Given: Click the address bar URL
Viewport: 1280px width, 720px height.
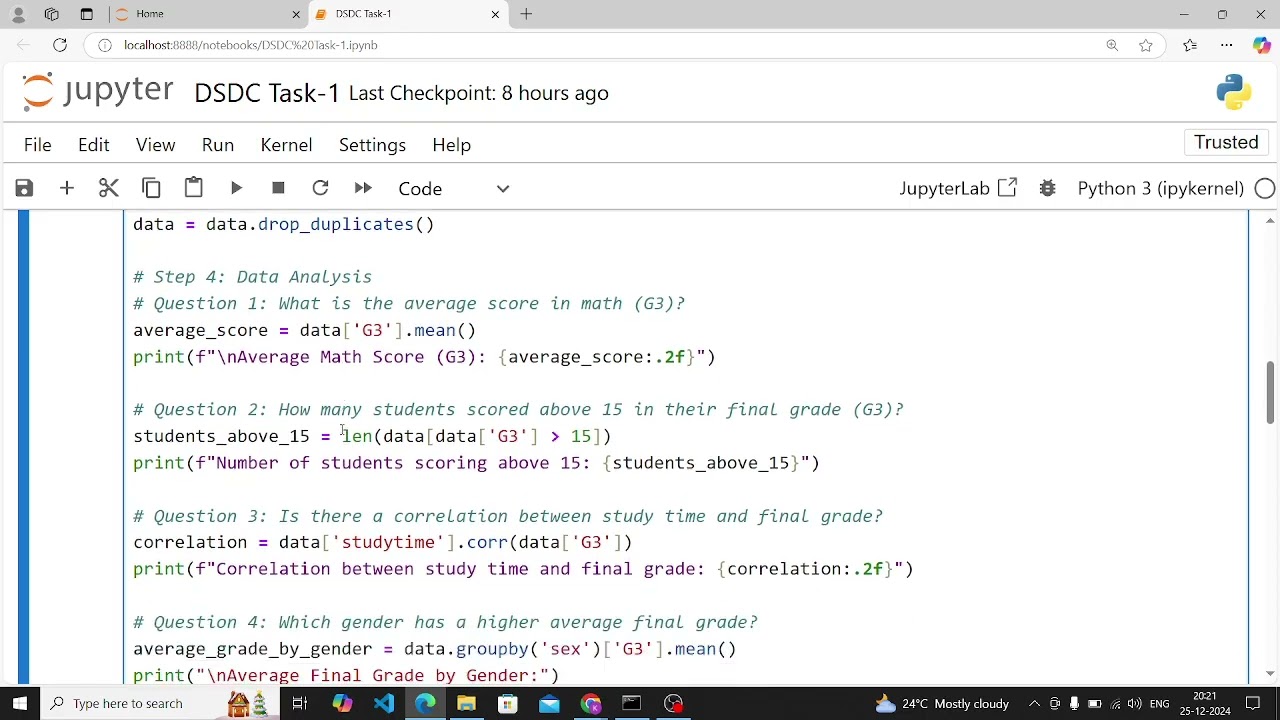Looking at the screenshot, I should point(250,45).
